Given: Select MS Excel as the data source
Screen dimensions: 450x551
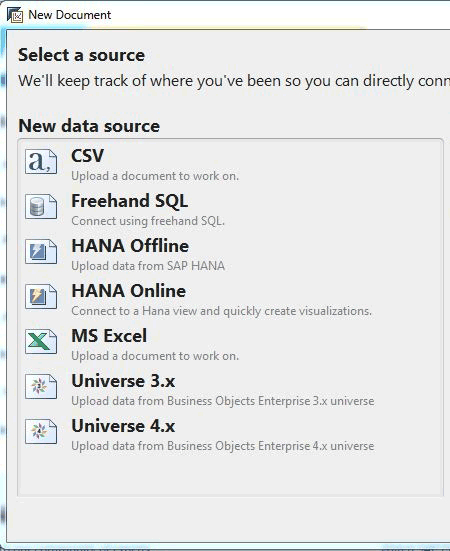Looking at the screenshot, I should (109, 336).
